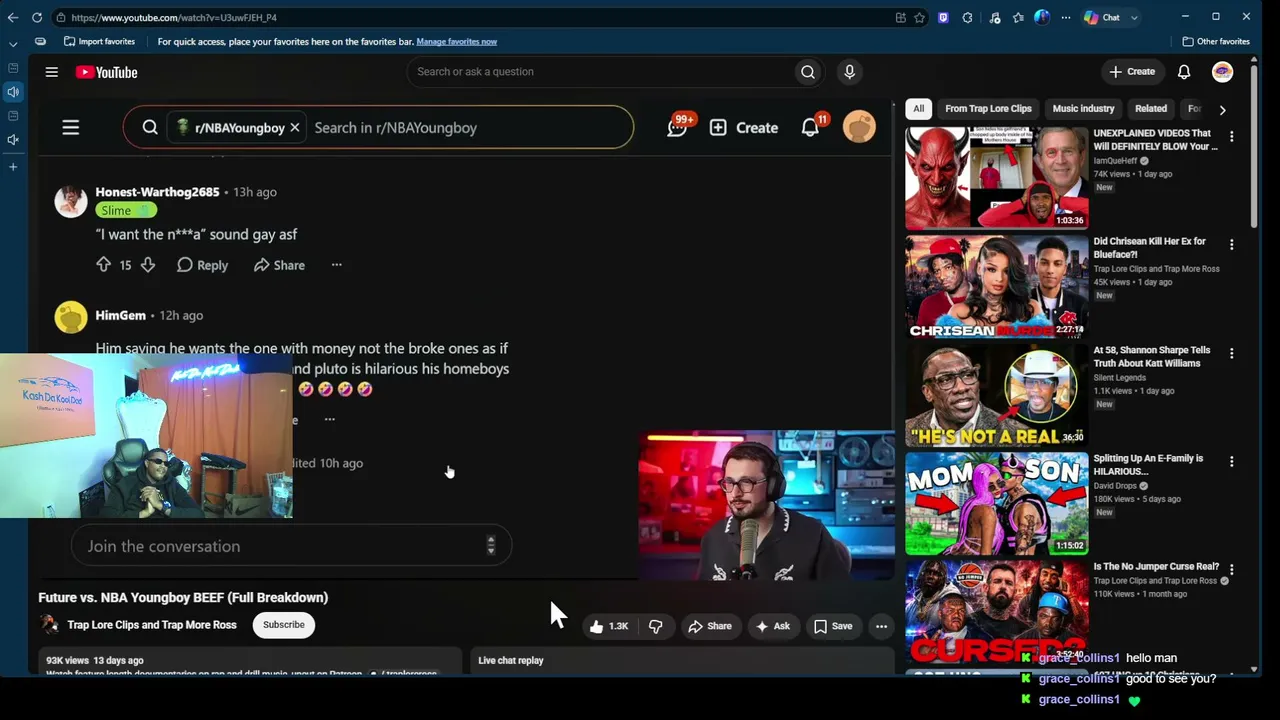This screenshot has width=1280, height=720.
Task: Open options for Splitting Up An E-Family video
Action: click(1231, 462)
